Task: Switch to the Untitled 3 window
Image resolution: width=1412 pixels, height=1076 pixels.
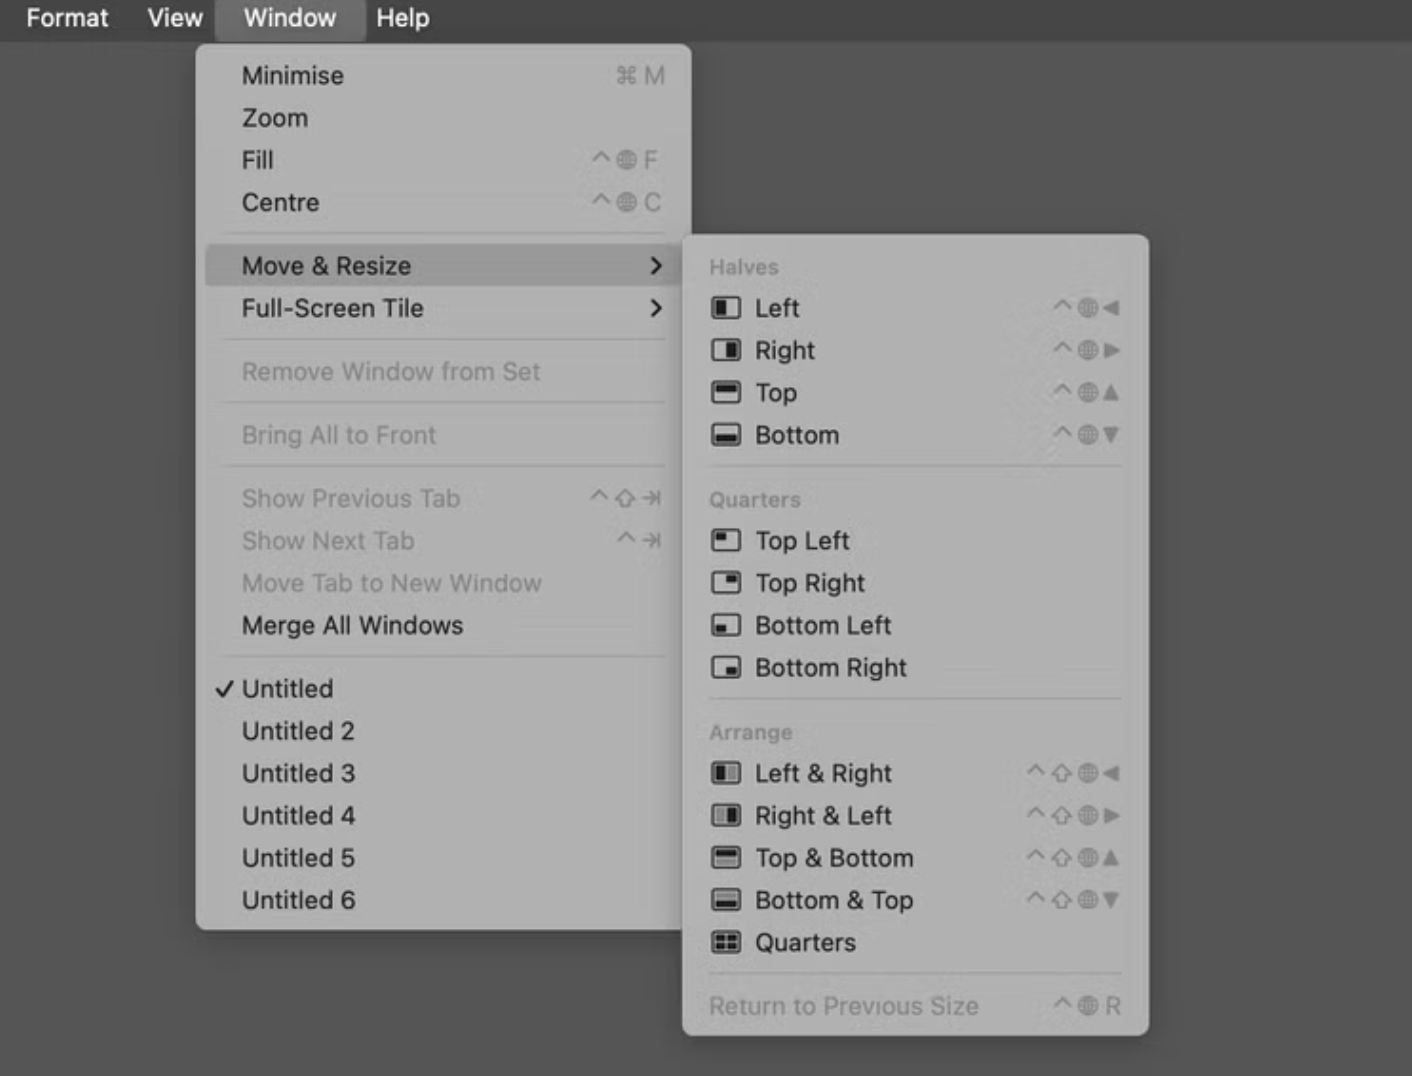Action: [x=298, y=773]
